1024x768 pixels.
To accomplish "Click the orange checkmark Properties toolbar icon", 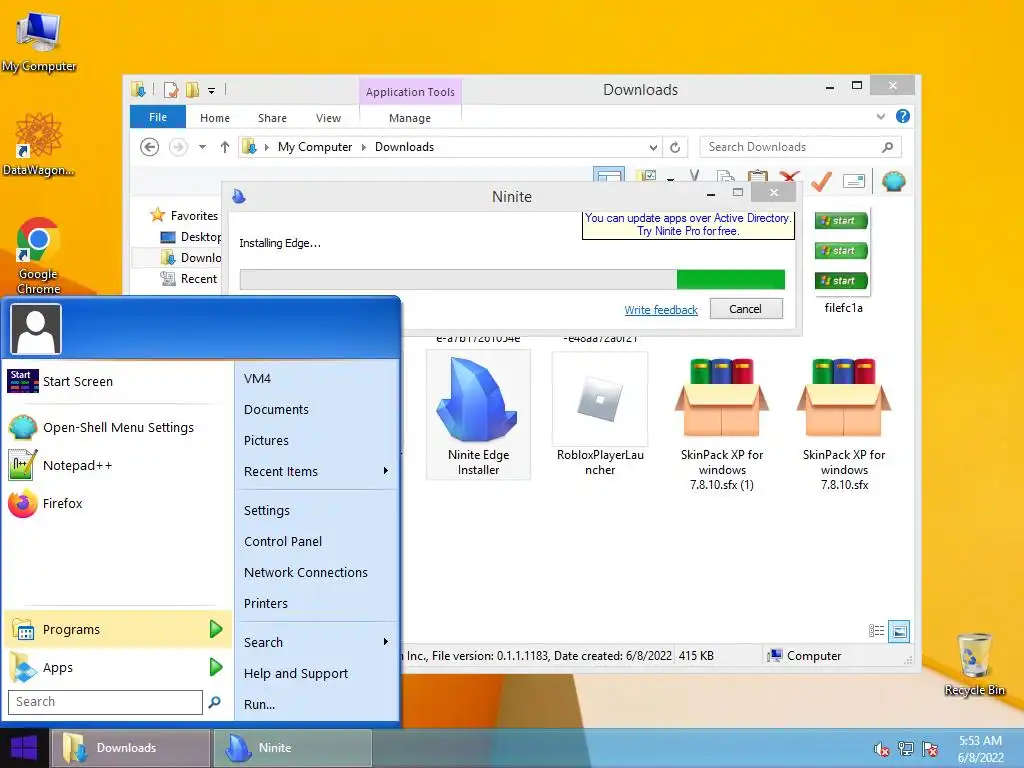I will pos(821,181).
